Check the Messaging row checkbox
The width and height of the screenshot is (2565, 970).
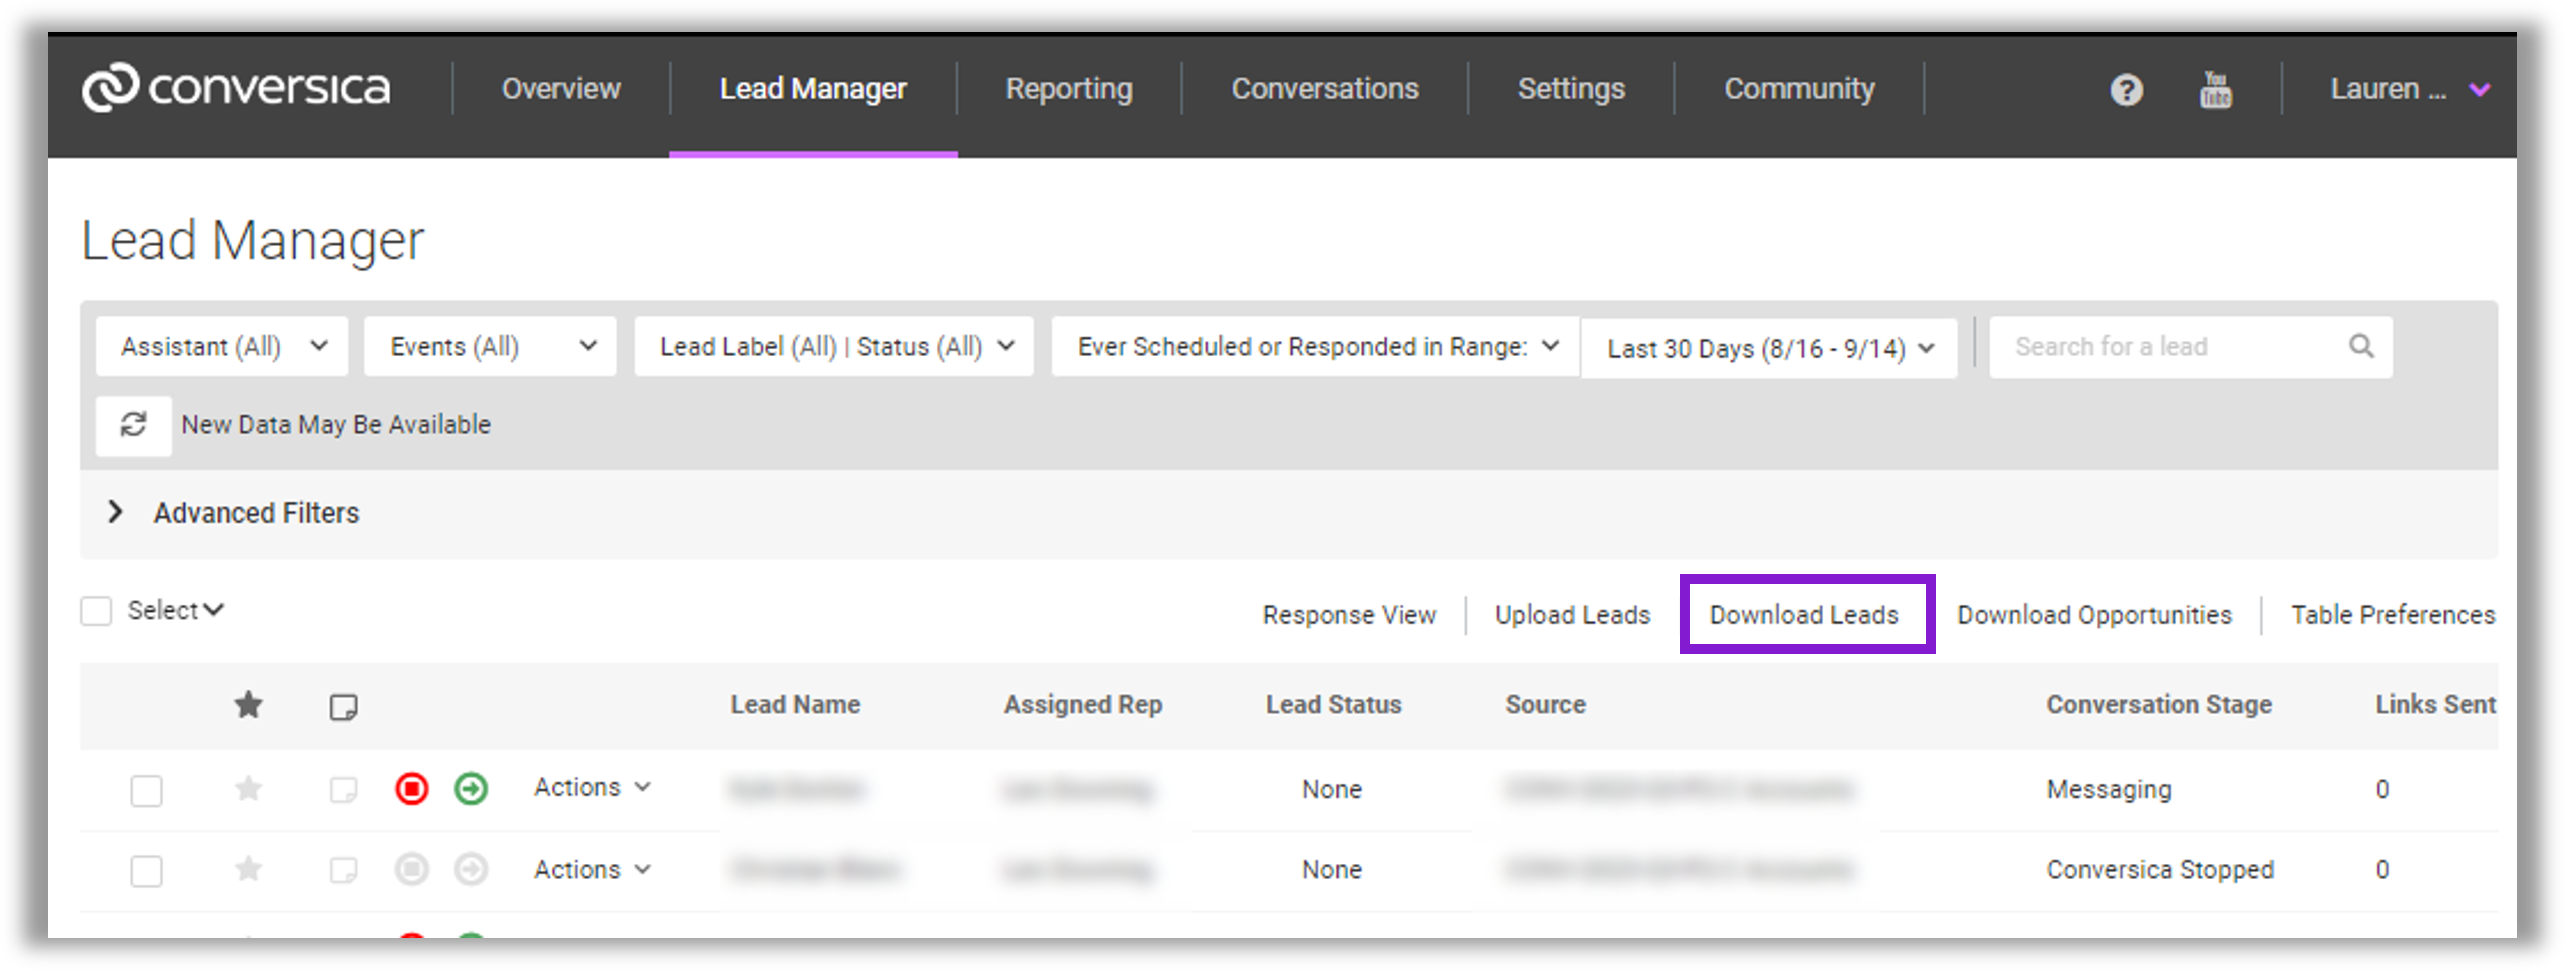pos(146,791)
